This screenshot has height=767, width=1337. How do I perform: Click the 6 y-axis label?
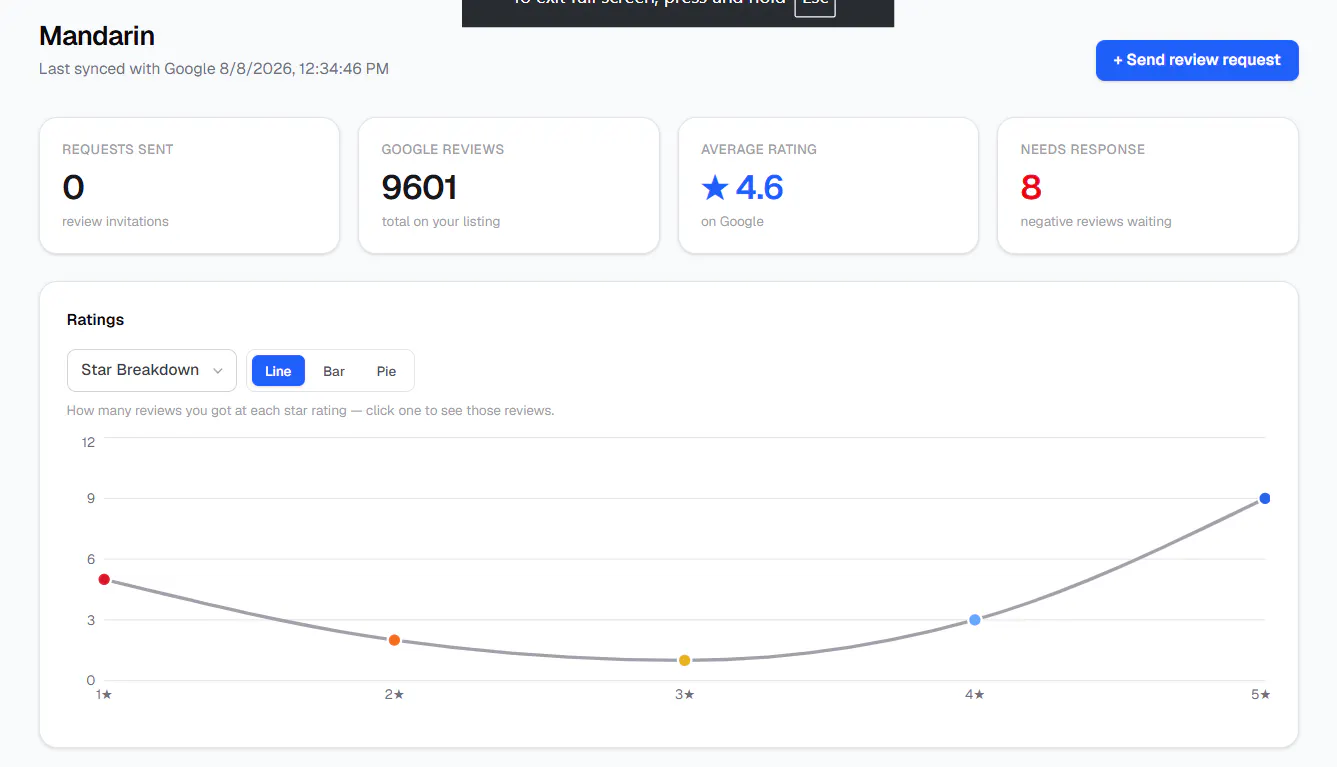click(x=91, y=559)
